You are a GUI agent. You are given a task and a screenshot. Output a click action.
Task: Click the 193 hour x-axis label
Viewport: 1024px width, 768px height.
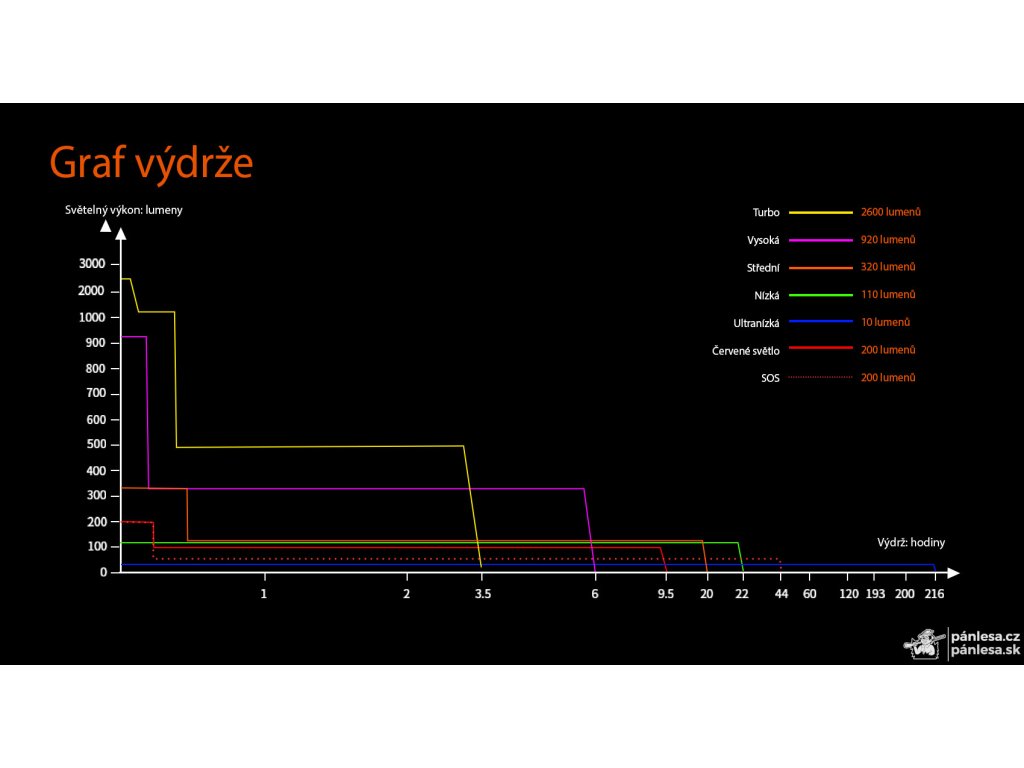[875, 594]
